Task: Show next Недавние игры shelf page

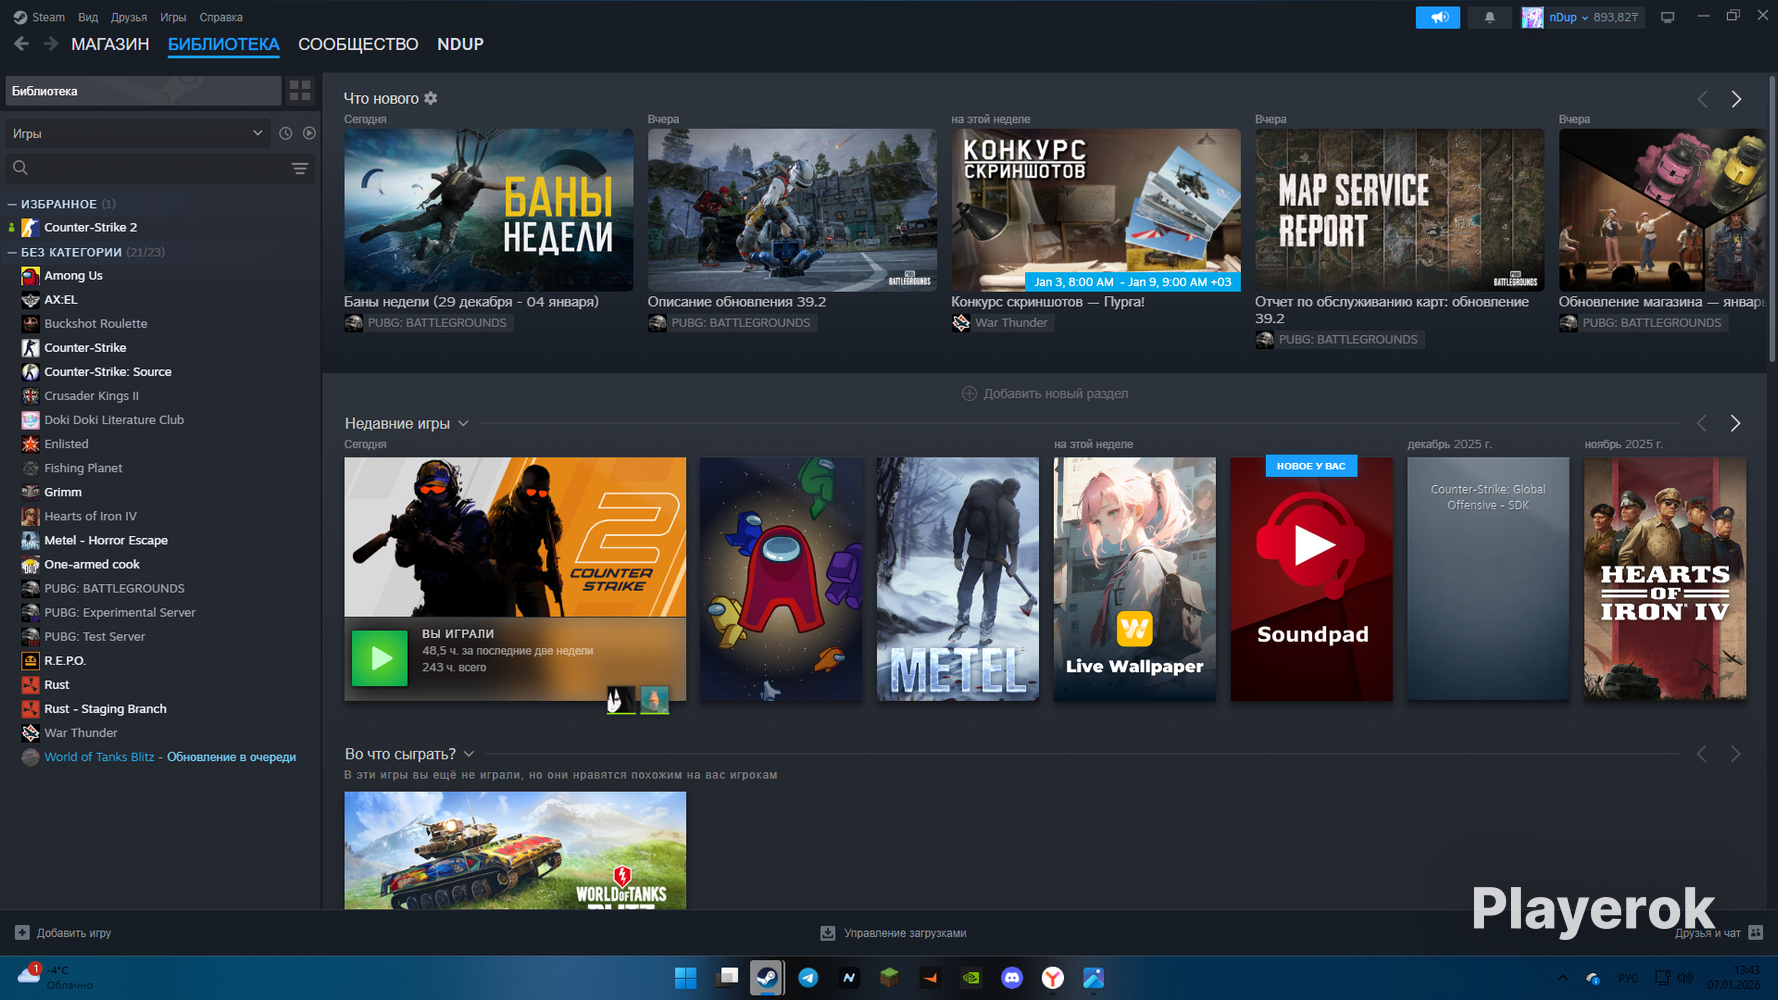Action: point(1735,423)
